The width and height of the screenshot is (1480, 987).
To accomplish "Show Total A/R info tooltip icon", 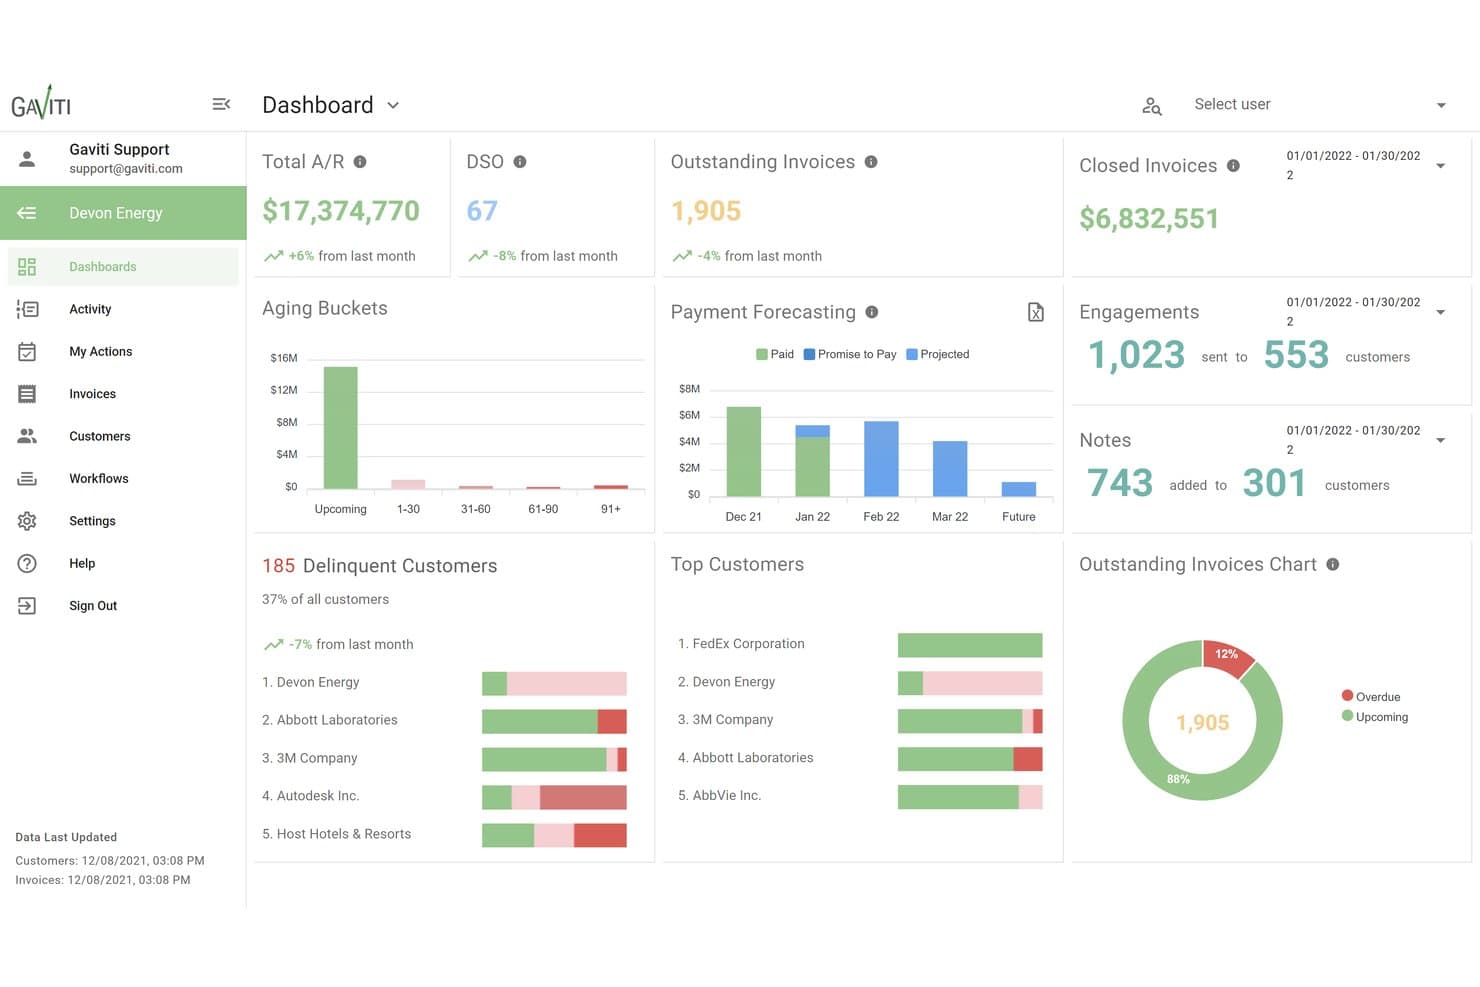I will click(x=360, y=162).
